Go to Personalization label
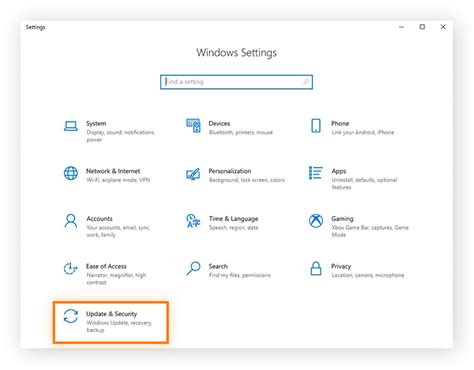Image resolution: width=474 pixels, height=370 pixels. pos(230,171)
